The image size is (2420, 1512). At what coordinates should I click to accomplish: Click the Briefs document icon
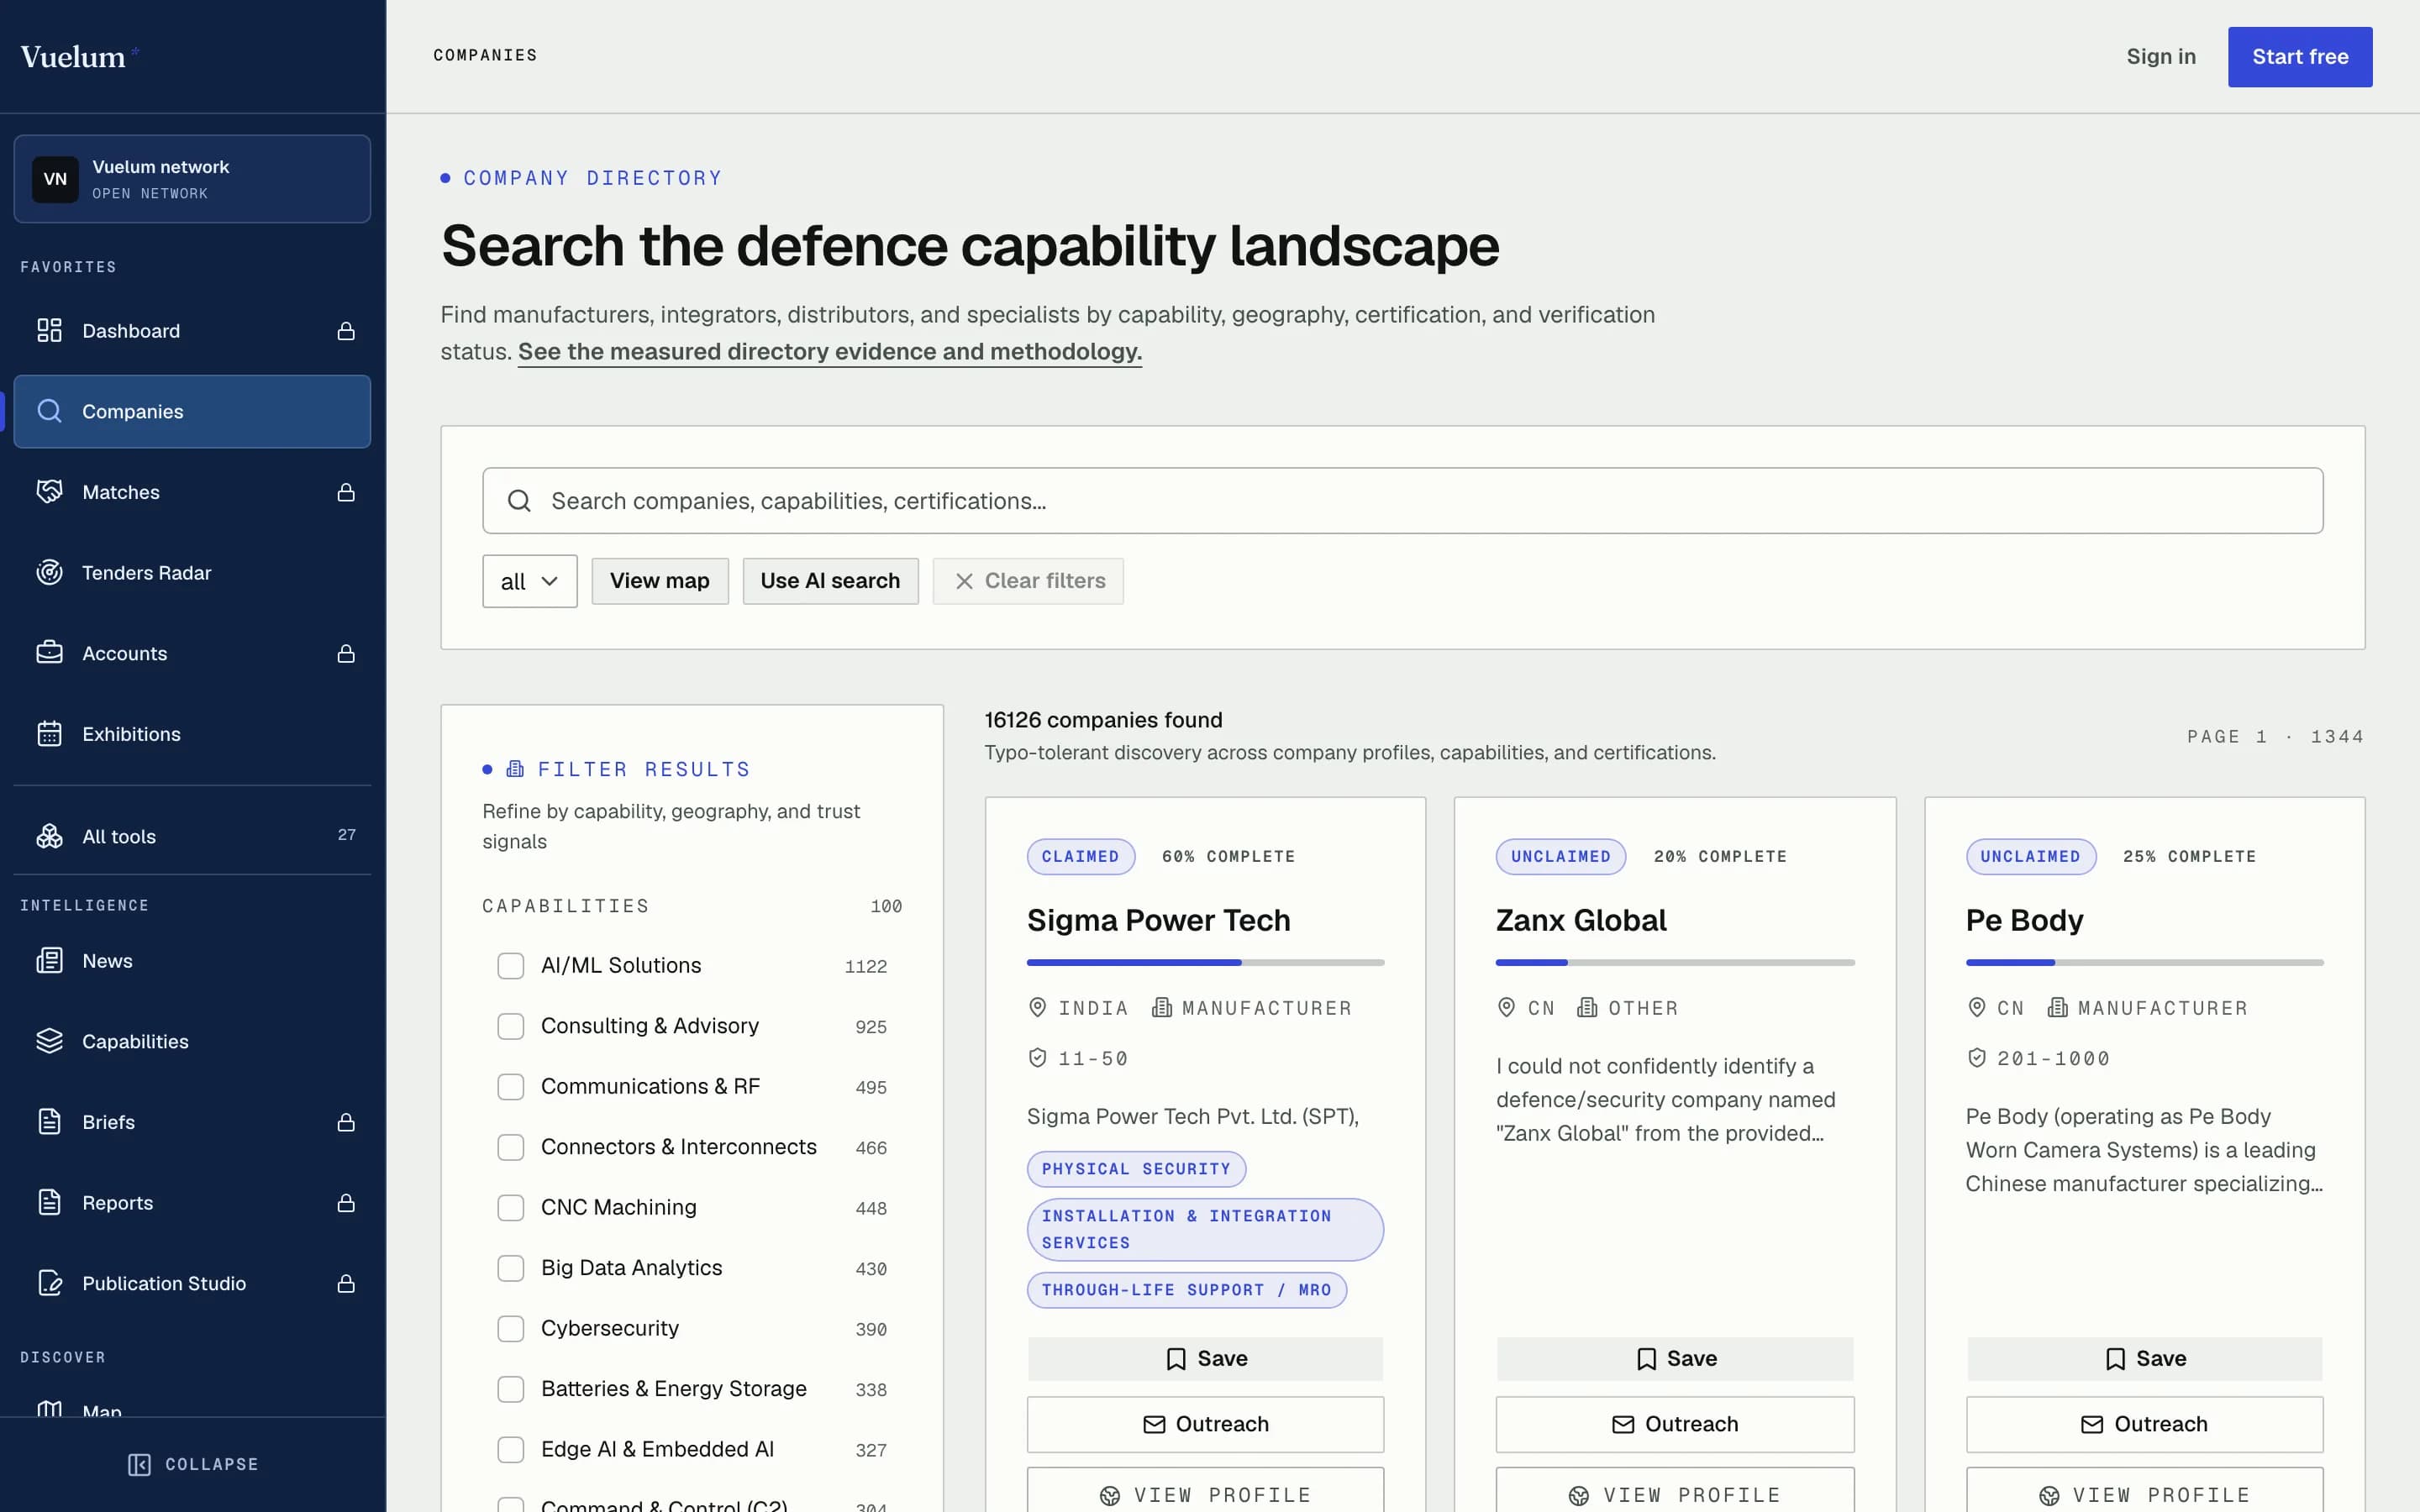point(49,1121)
